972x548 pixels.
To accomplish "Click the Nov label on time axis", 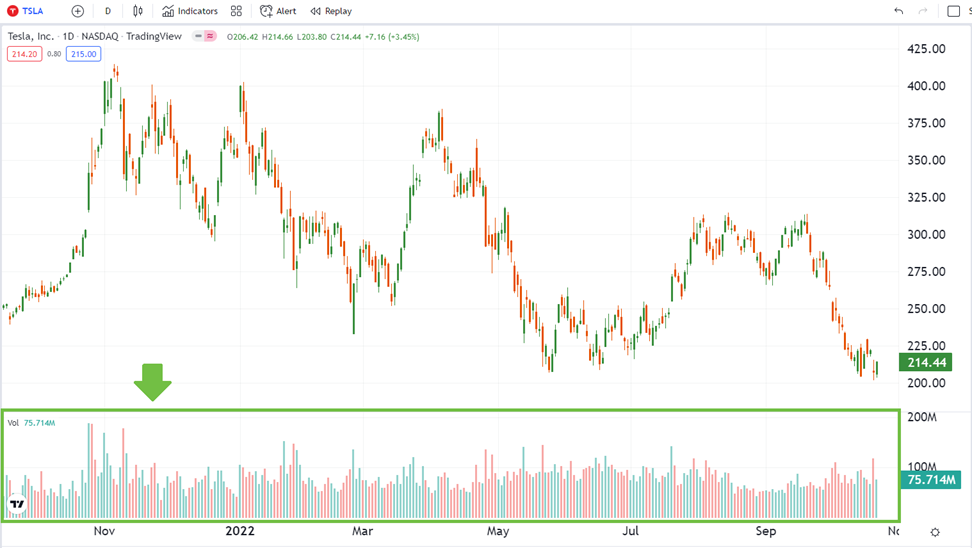I will point(104,531).
